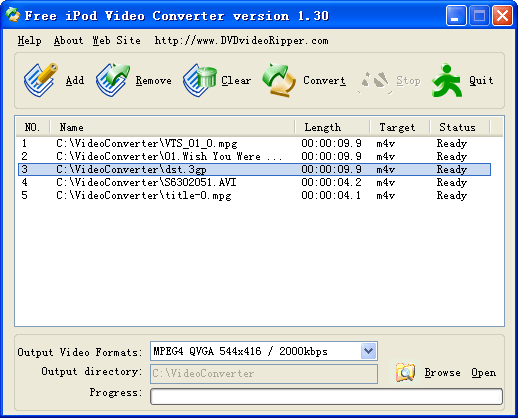Open the About menu
The height and width of the screenshot is (418, 518).
(68, 41)
